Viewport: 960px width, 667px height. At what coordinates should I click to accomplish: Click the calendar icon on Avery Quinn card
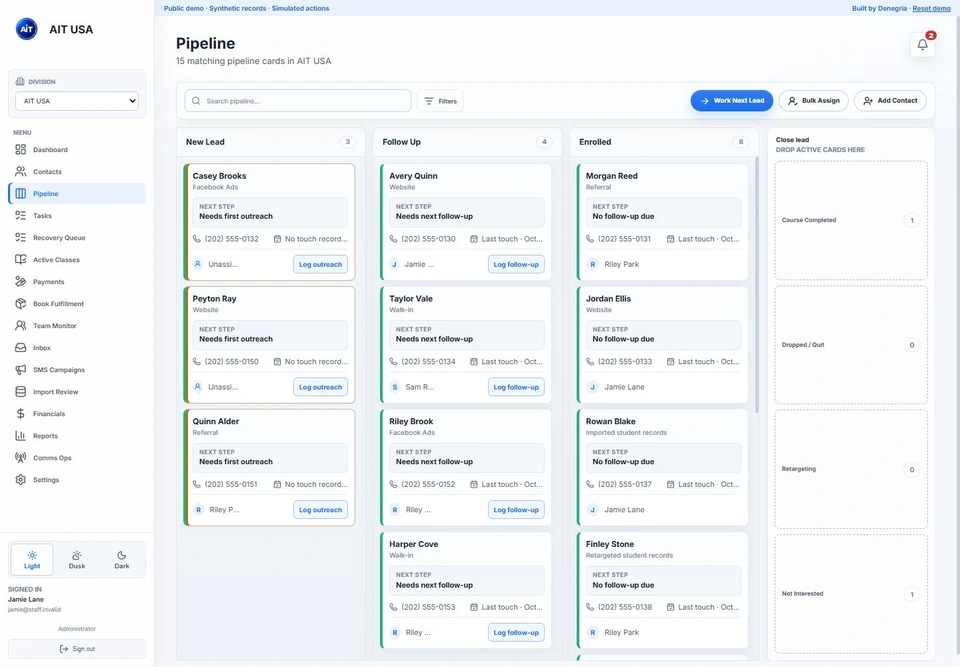point(474,239)
